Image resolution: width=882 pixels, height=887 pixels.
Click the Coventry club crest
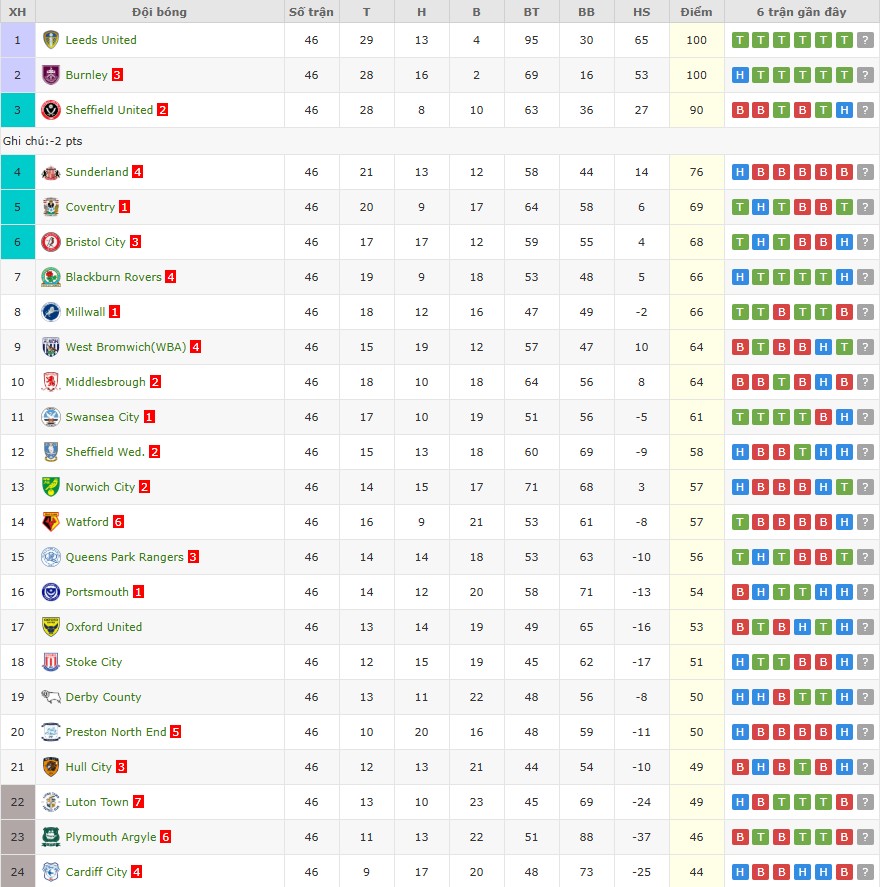click(x=51, y=207)
